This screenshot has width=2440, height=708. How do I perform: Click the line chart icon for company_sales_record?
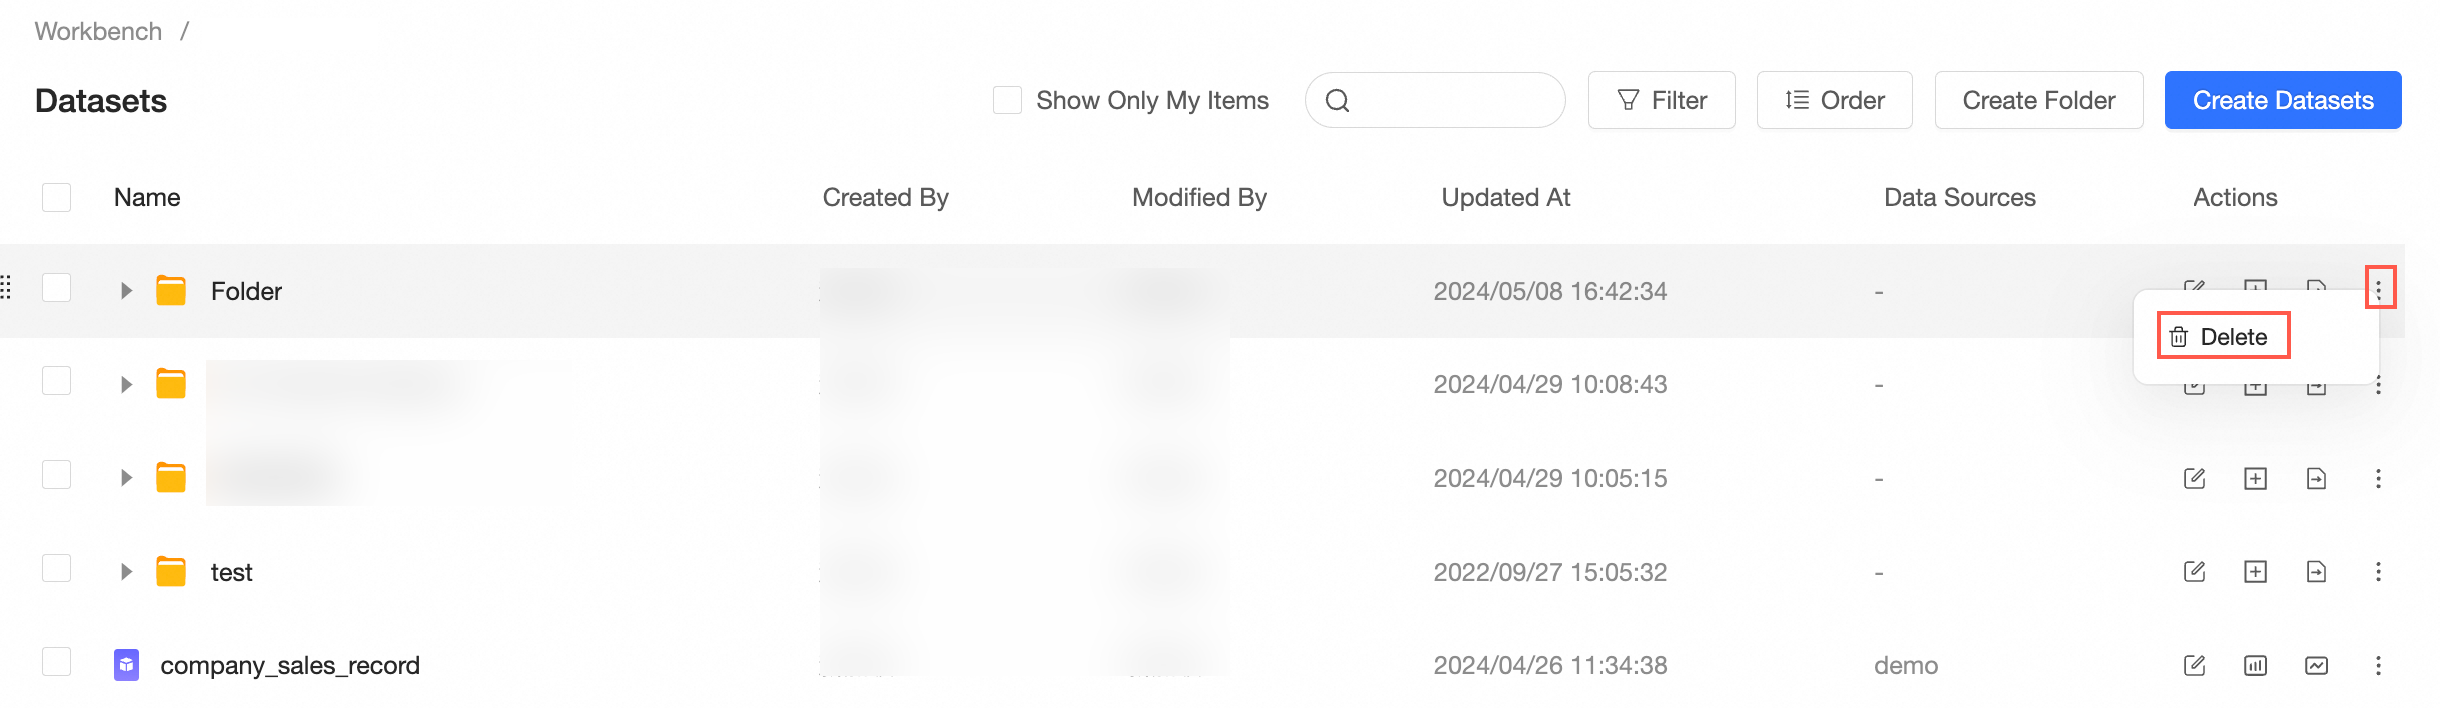(x=2316, y=666)
